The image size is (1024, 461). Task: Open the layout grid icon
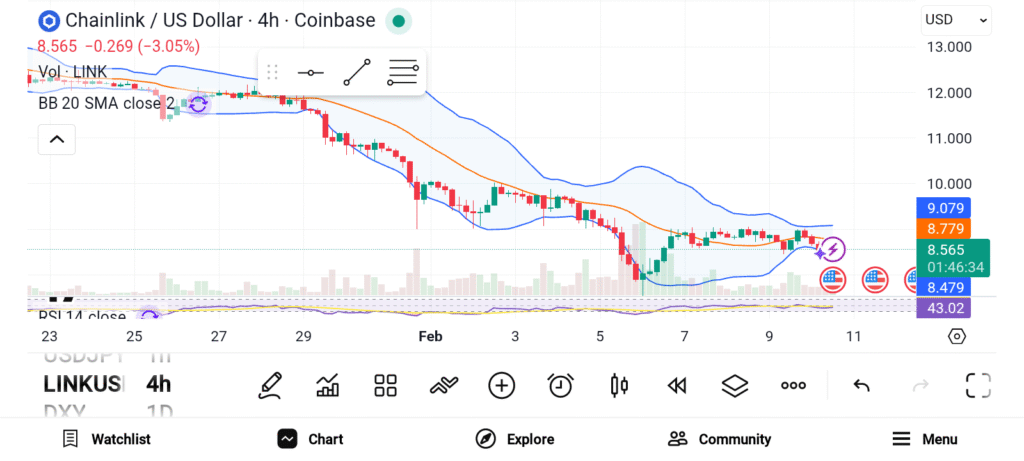coord(386,385)
